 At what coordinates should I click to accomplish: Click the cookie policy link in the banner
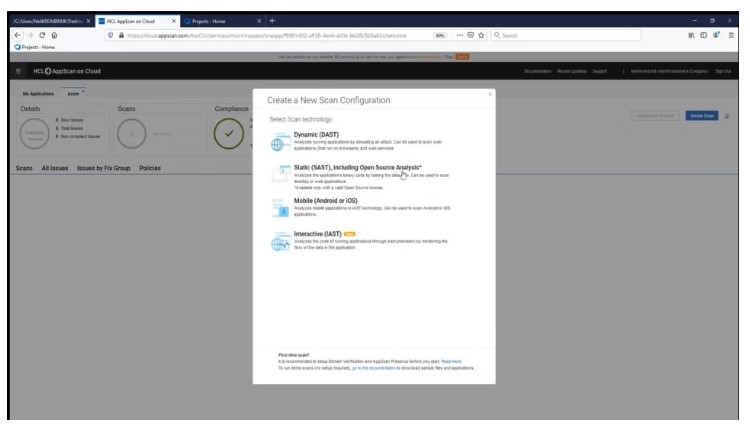click(430, 57)
